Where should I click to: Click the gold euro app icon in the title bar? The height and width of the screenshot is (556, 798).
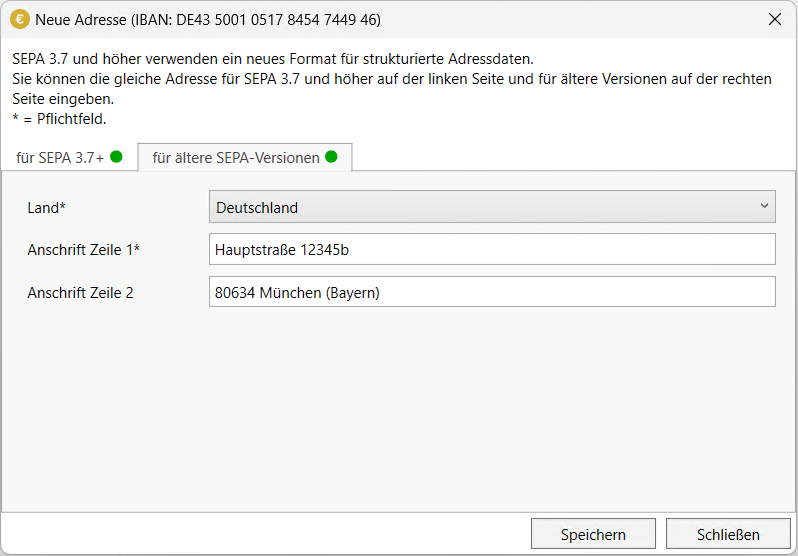pyautogui.click(x=20, y=20)
